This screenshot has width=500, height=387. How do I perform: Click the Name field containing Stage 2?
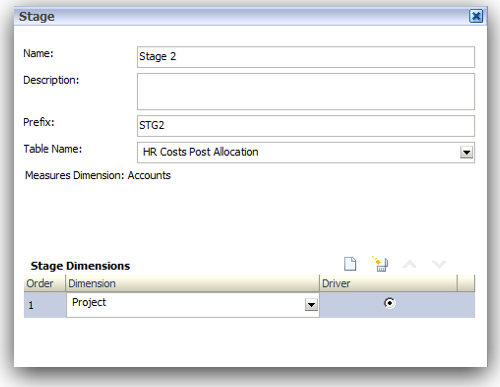(x=306, y=57)
